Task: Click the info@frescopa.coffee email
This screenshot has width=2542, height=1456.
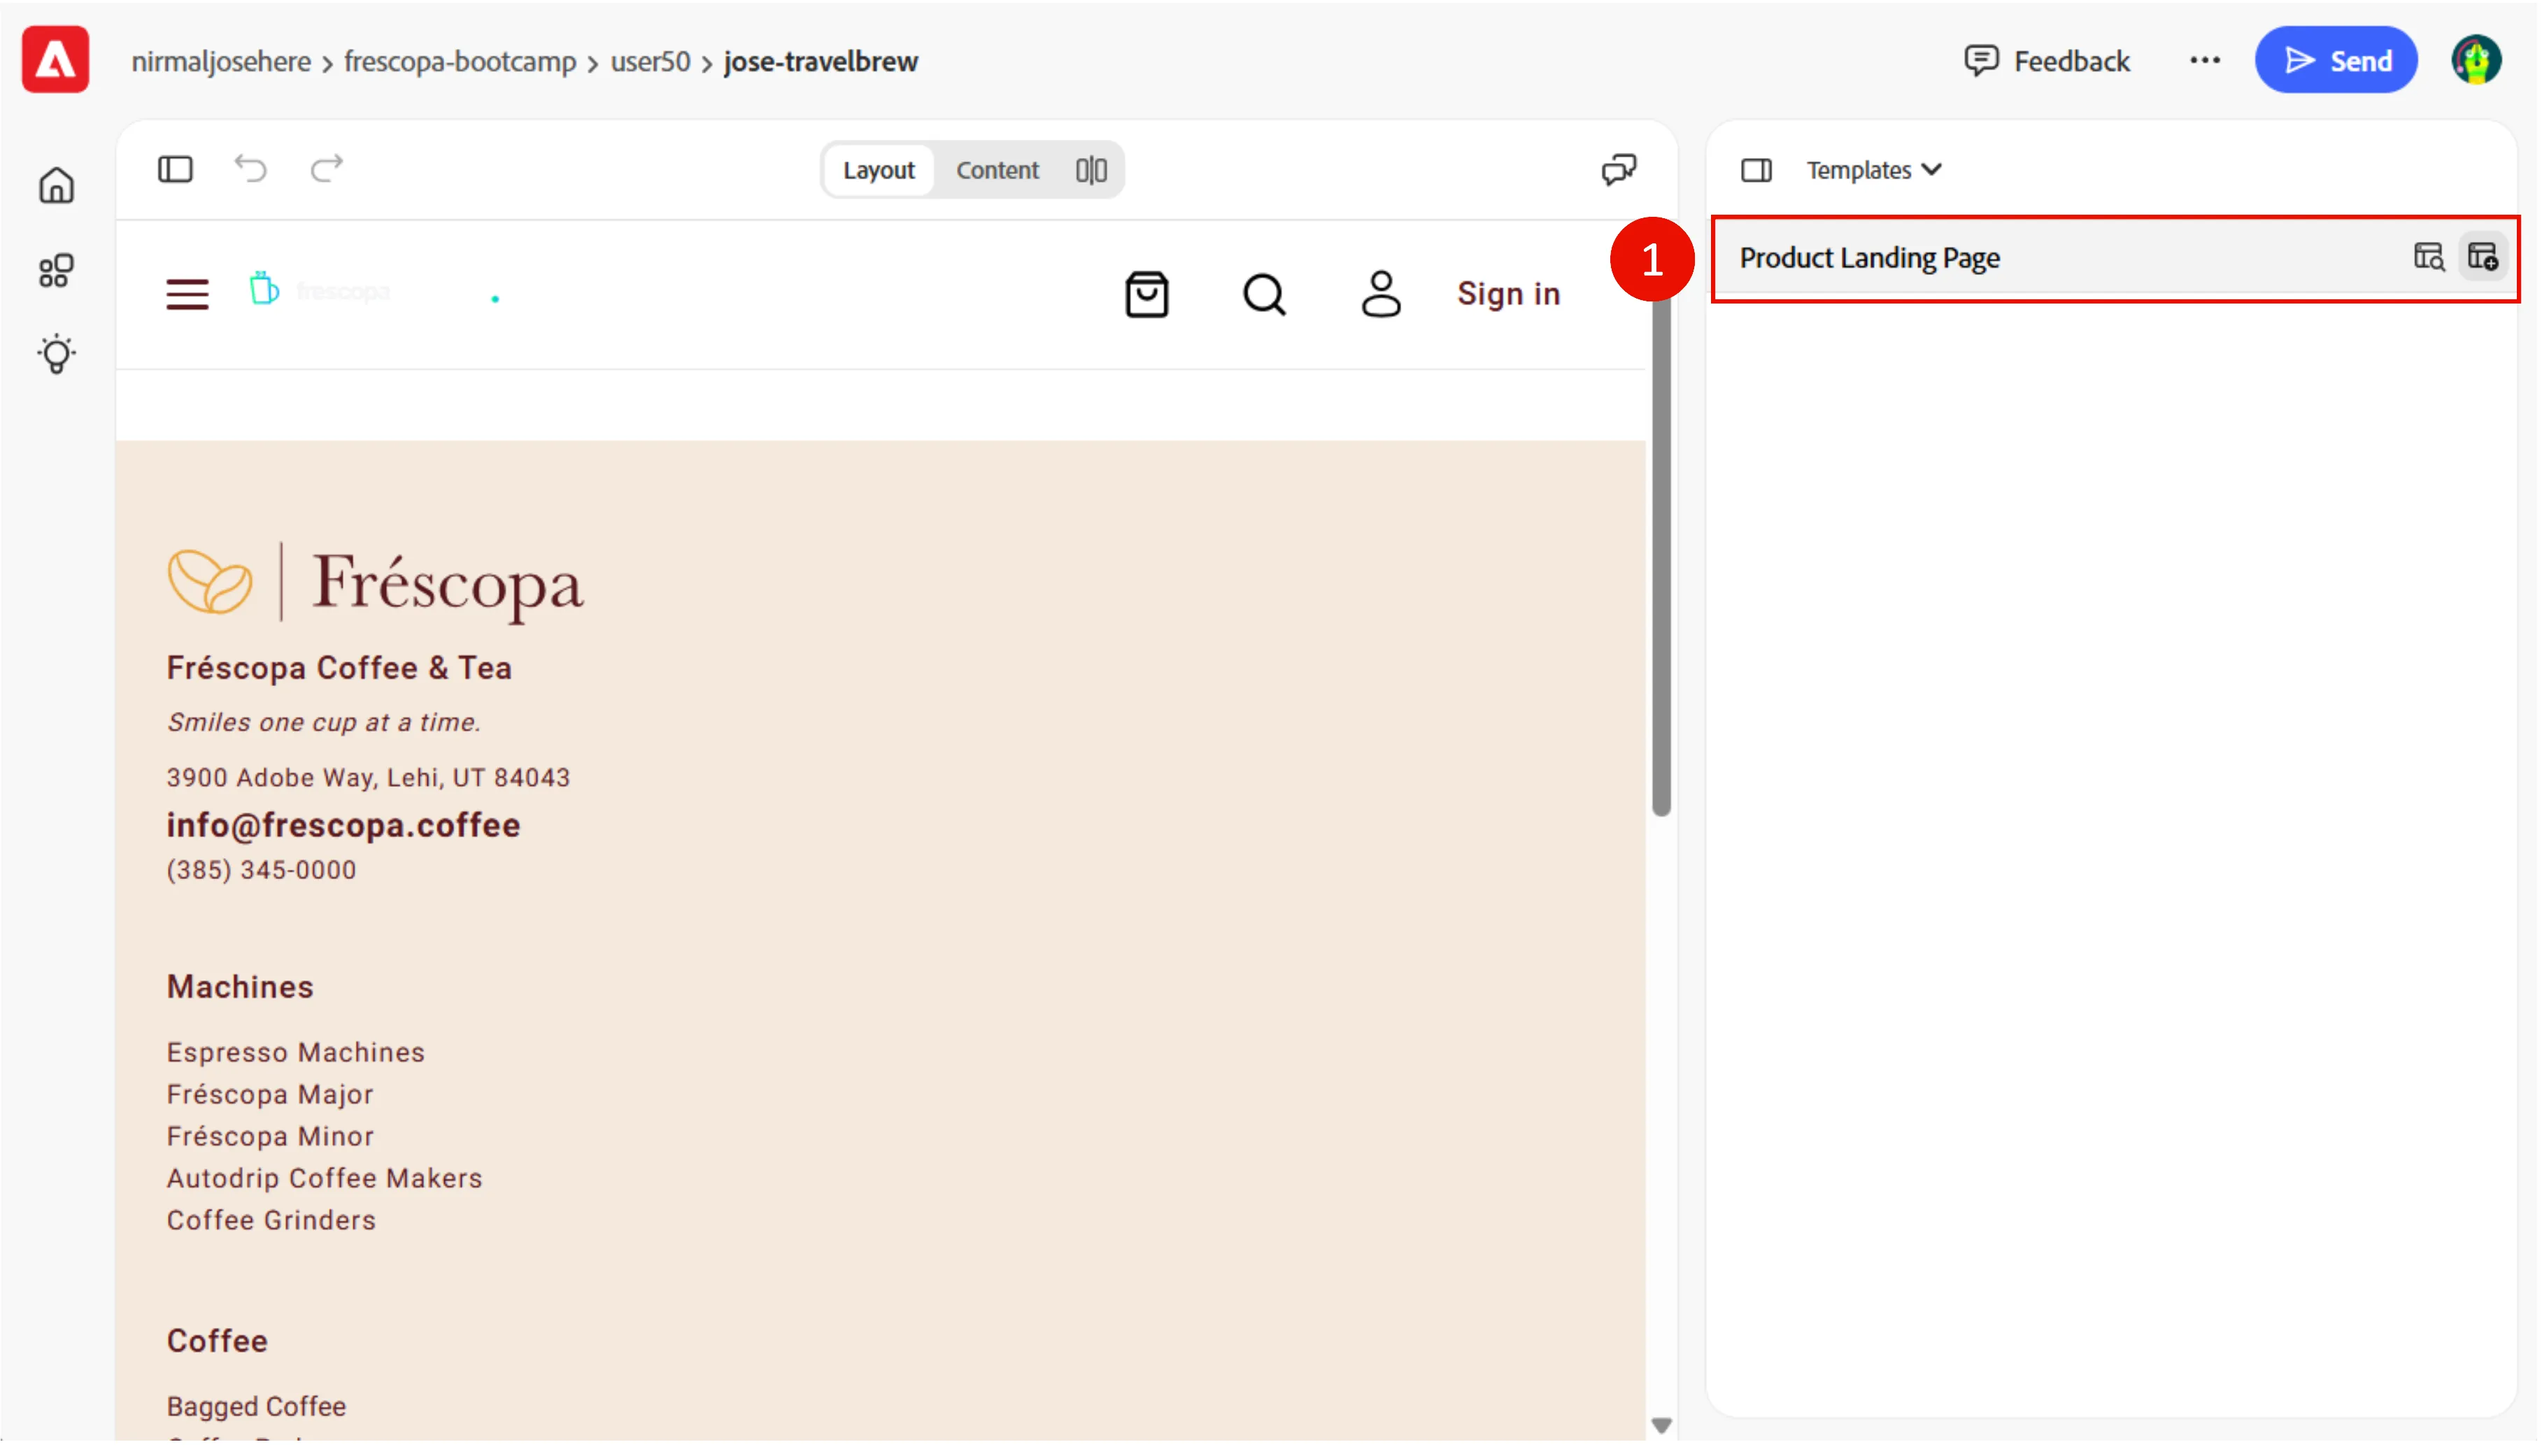Action: click(x=343, y=826)
